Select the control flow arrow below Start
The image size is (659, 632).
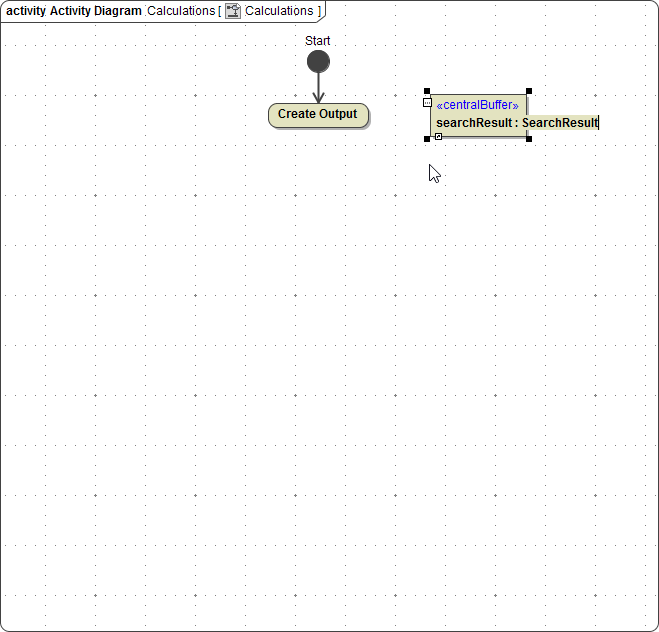318,88
